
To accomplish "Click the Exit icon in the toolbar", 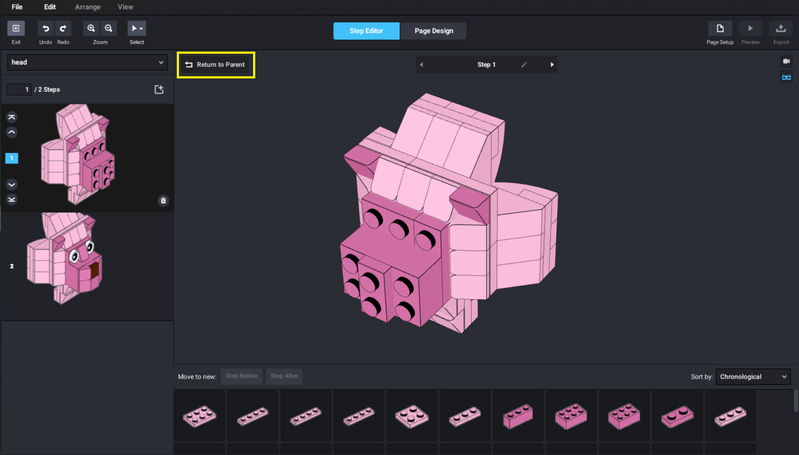I will coord(15,30).
